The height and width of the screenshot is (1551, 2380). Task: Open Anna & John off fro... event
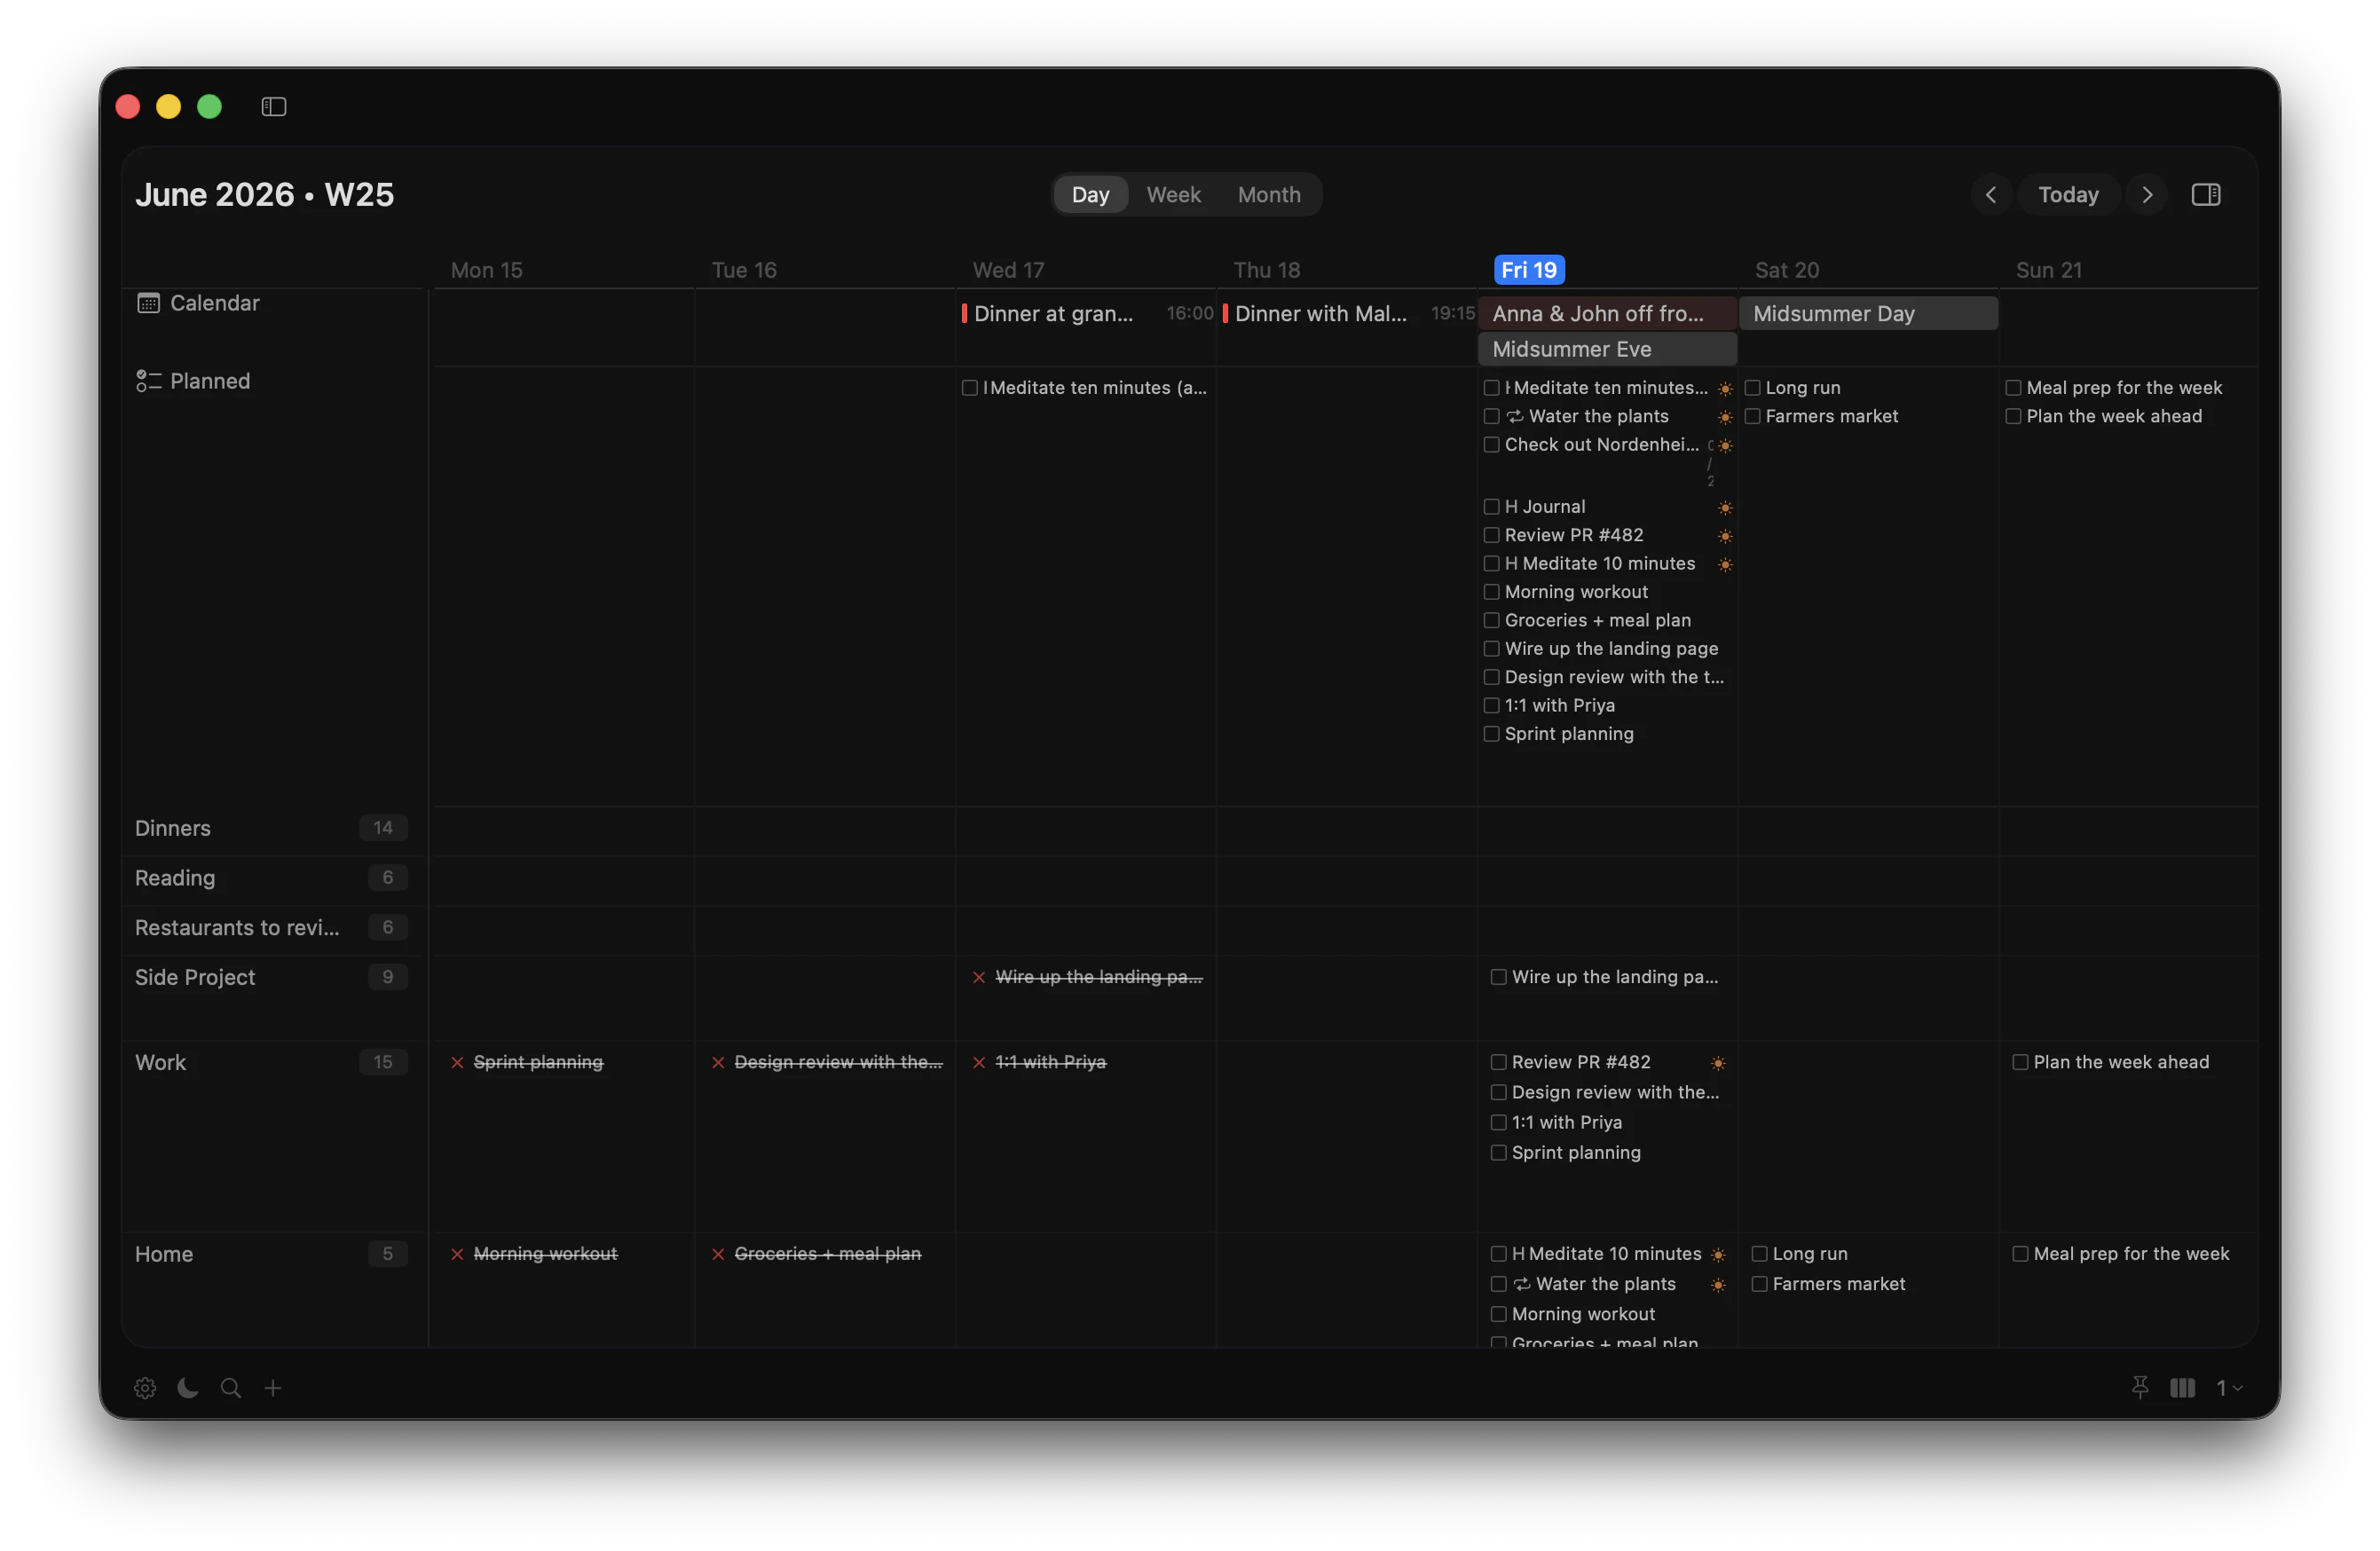(1607, 313)
